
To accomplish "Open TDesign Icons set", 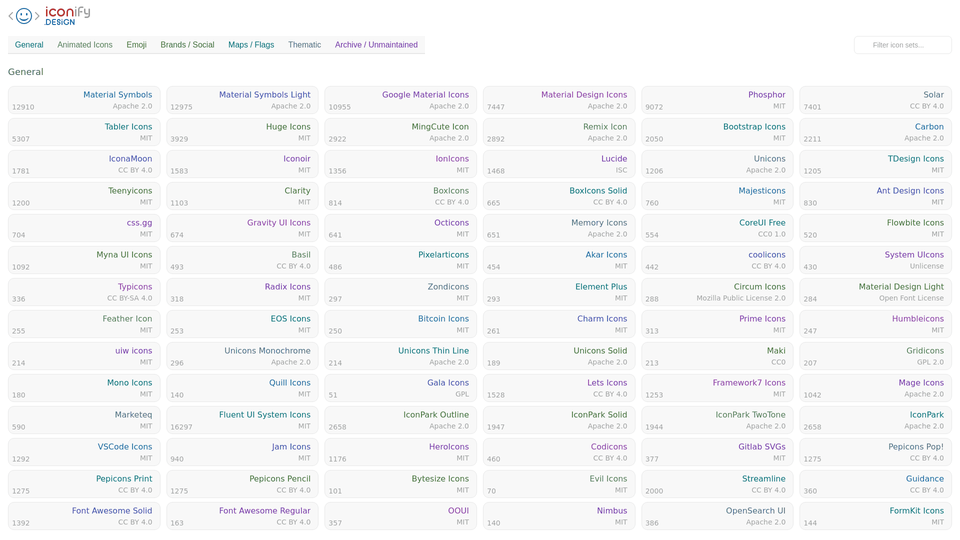I will tap(876, 164).
